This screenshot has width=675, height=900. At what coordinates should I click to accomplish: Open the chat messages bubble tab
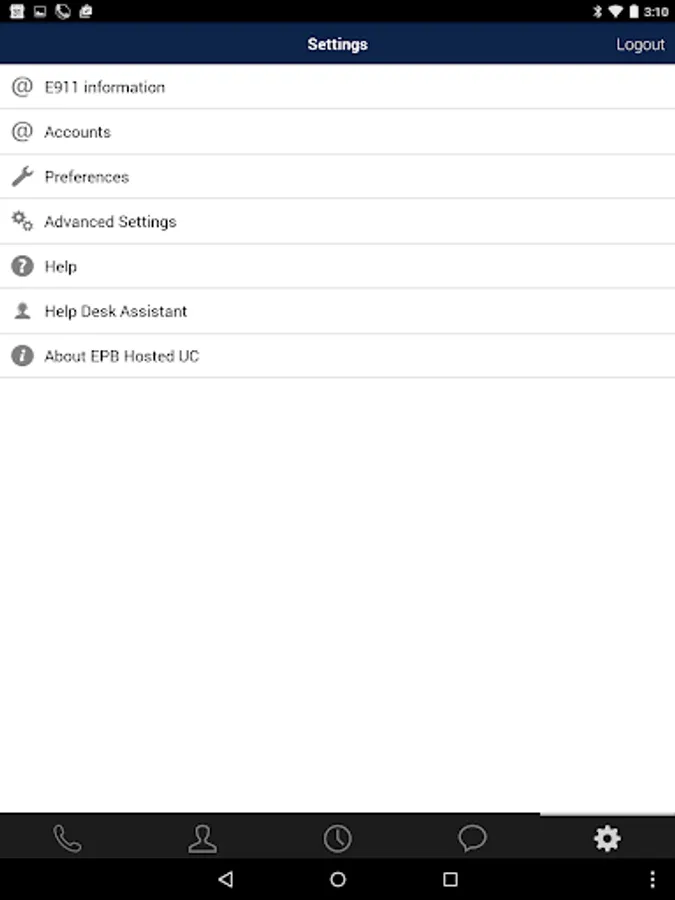click(x=472, y=838)
